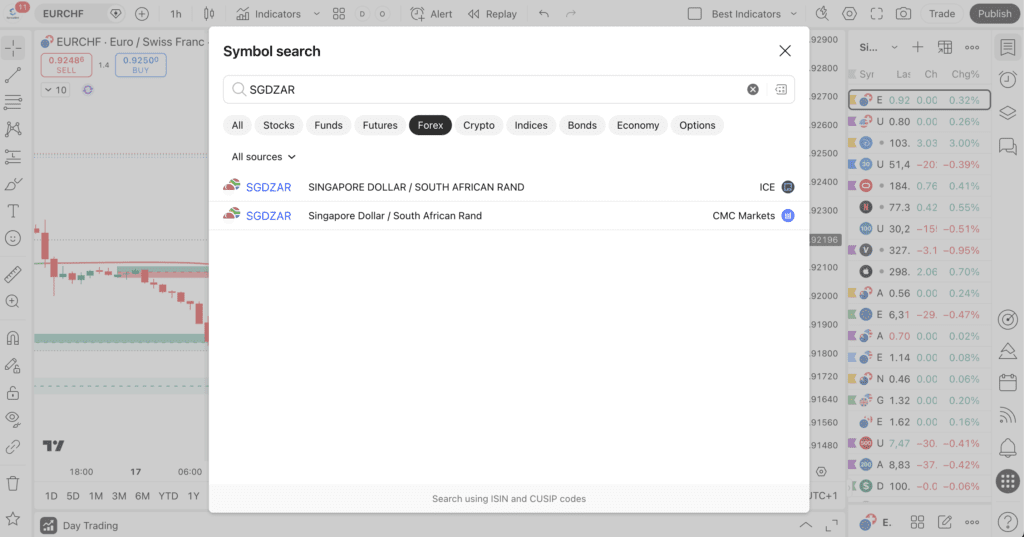This screenshot has width=1024, height=537.
Task: Add a symbol to the watchlist
Action: click(x=918, y=47)
